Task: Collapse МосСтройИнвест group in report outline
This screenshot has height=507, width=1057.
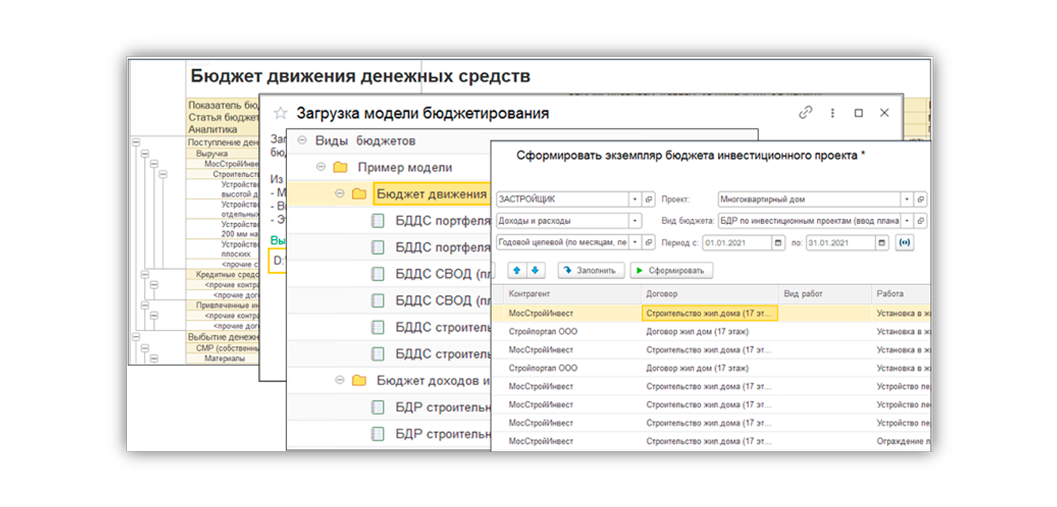Action: click(154, 164)
